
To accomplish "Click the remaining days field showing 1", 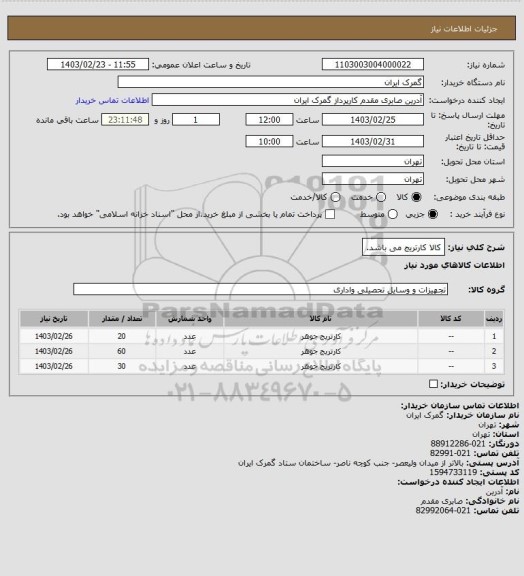I will point(196,120).
